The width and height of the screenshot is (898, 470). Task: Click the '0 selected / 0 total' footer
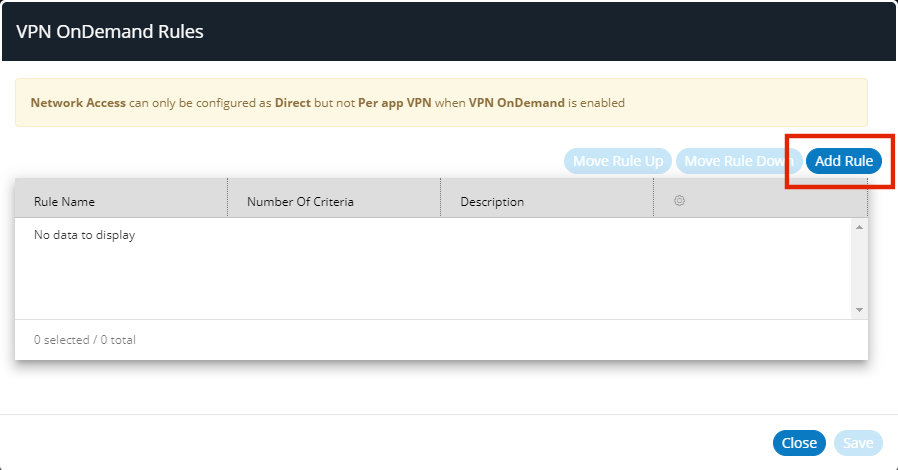point(85,340)
